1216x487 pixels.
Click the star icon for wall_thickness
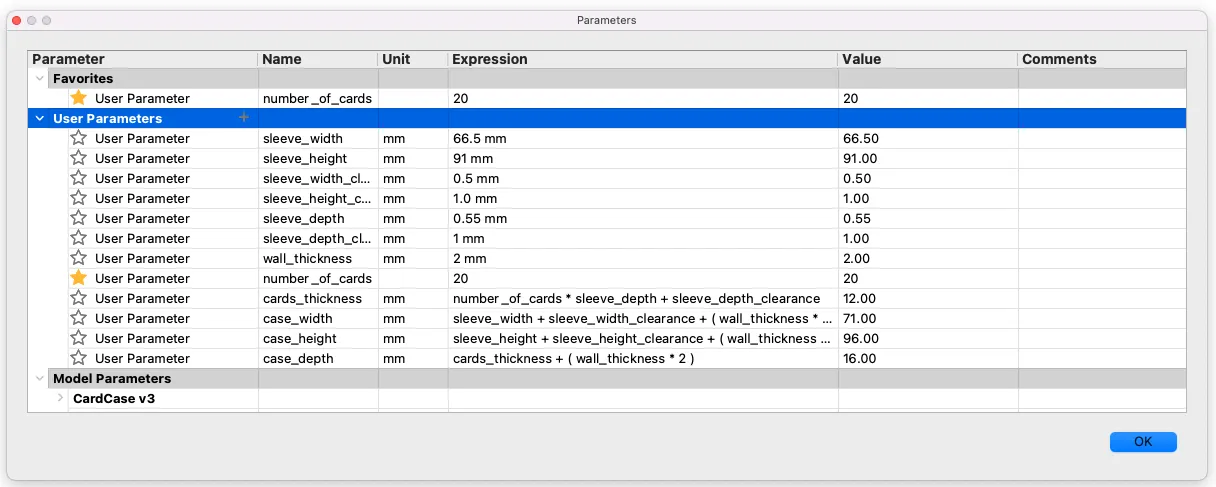coord(79,258)
